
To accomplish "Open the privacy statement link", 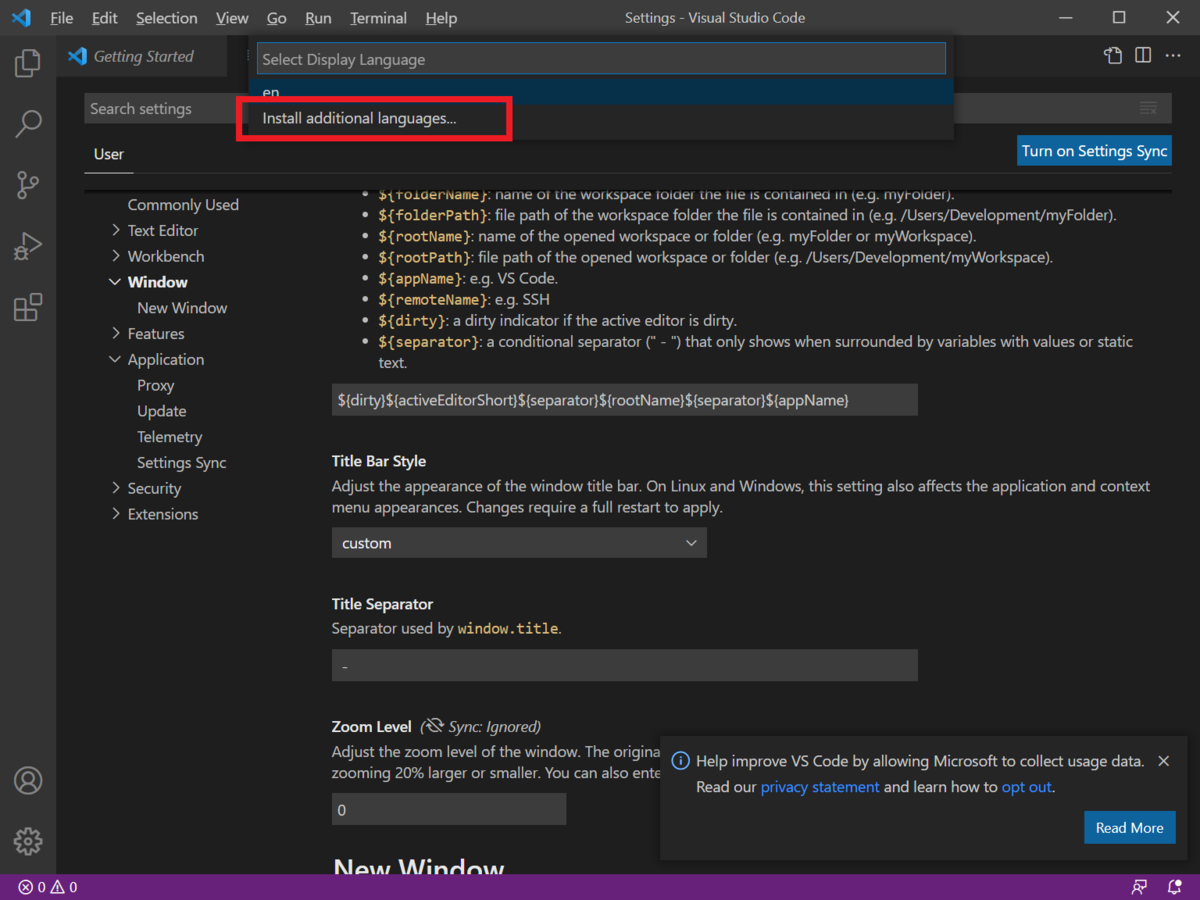I will tap(820, 787).
